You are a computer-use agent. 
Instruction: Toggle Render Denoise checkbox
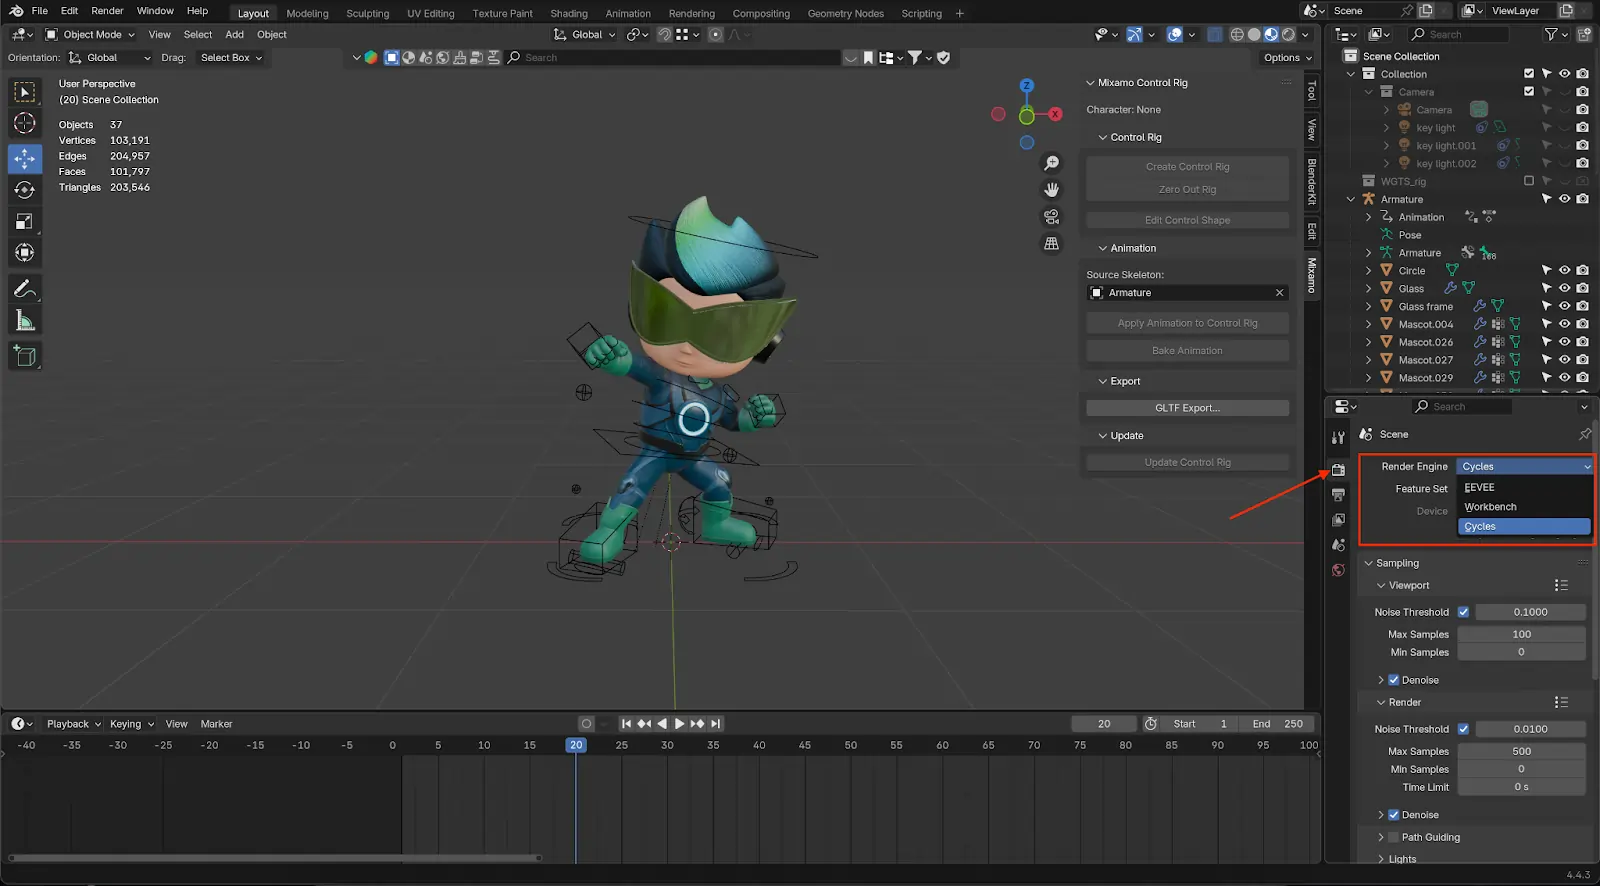coord(1394,815)
